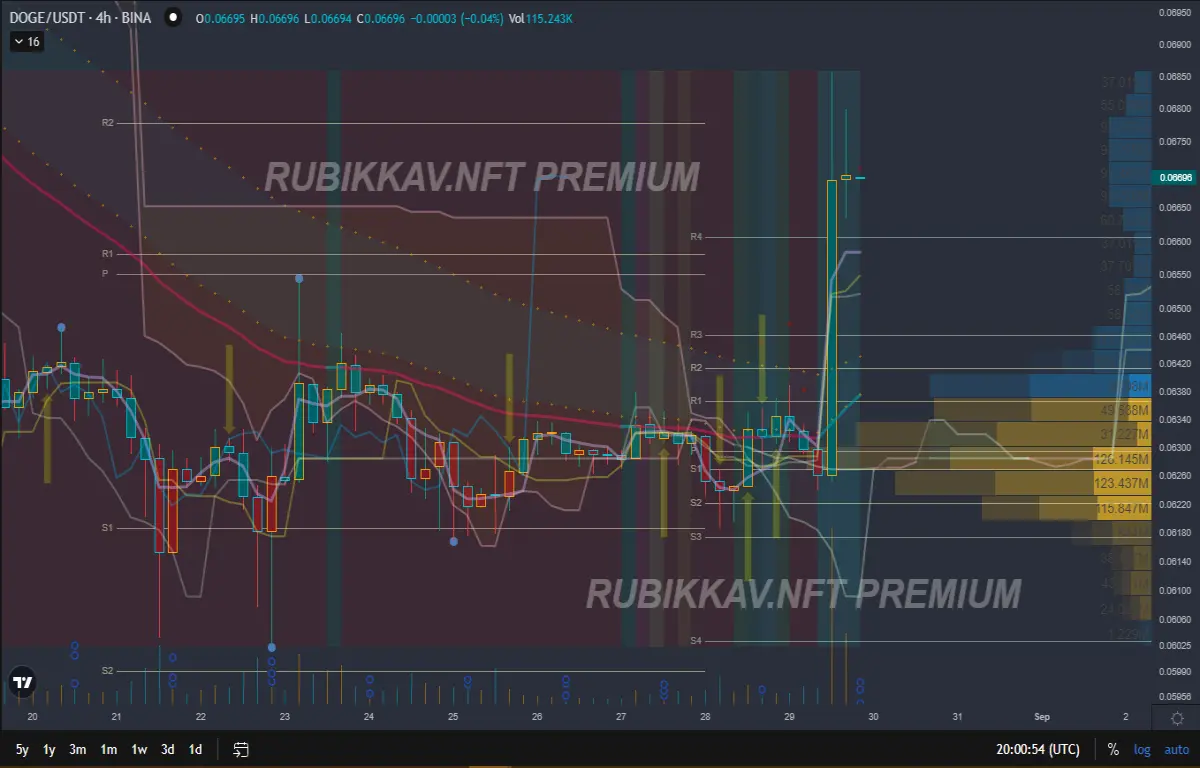Click the 115.847M volume profile bar value
The width and height of the screenshot is (1200, 768).
tap(1124, 509)
